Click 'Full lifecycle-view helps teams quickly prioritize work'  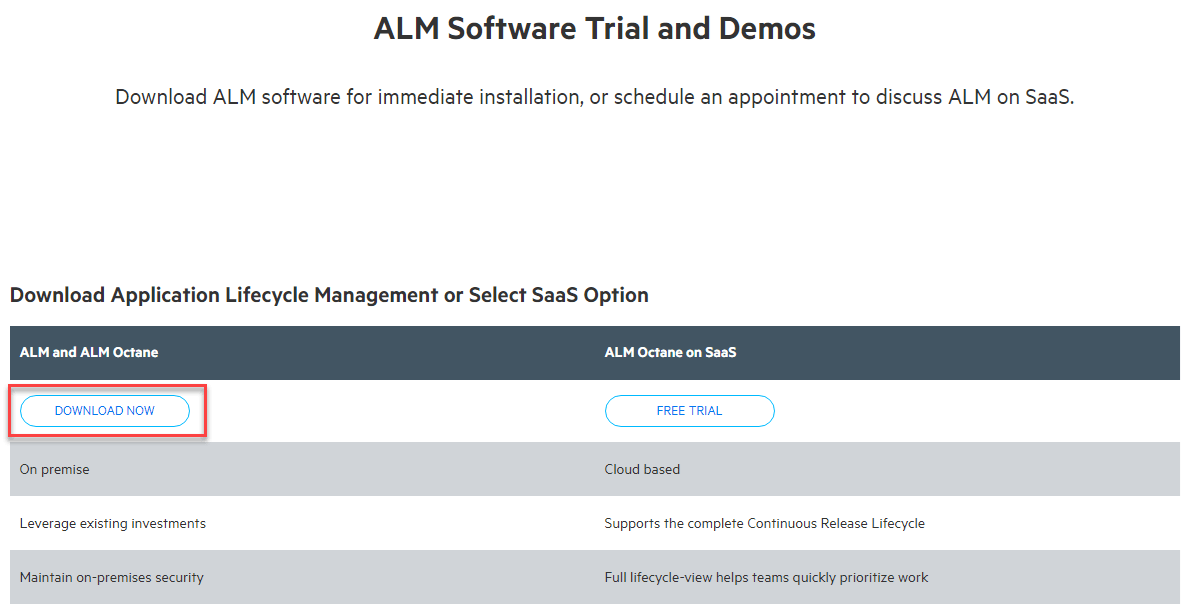766,577
